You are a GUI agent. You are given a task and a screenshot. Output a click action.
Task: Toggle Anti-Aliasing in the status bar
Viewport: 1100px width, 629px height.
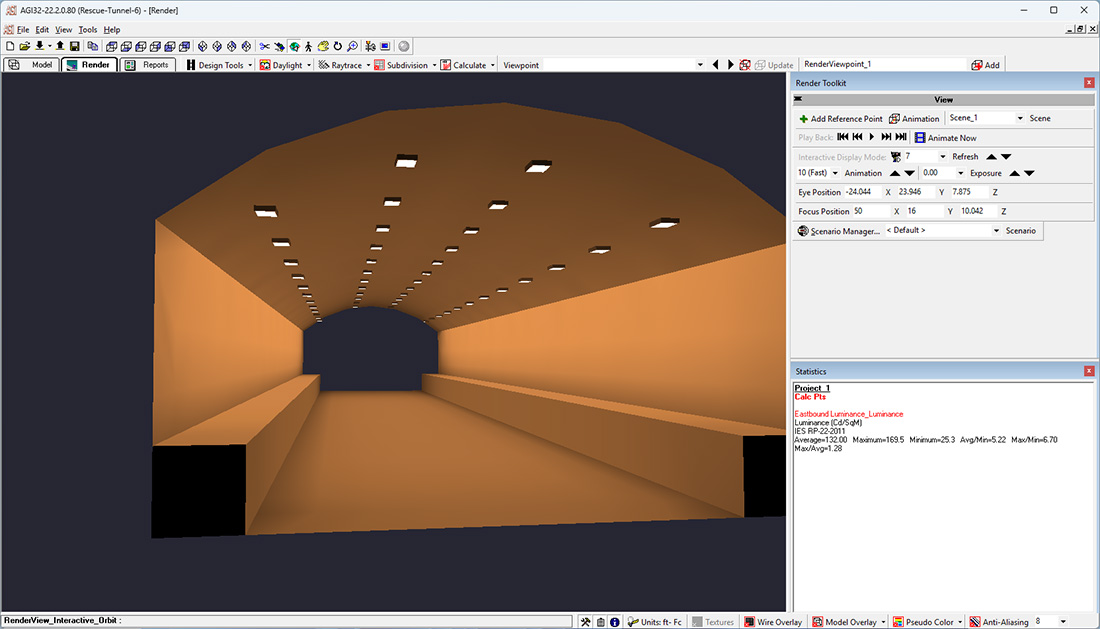click(x=999, y=622)
